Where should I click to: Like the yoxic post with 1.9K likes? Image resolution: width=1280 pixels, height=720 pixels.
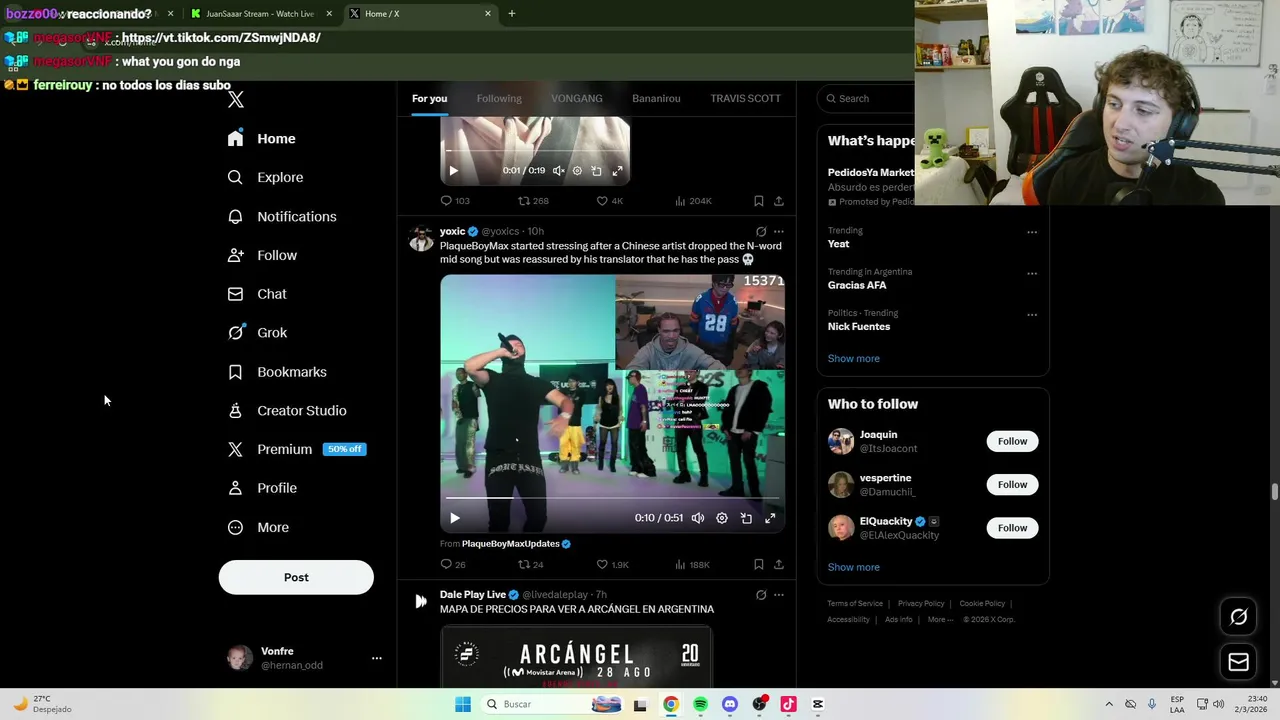613,564
